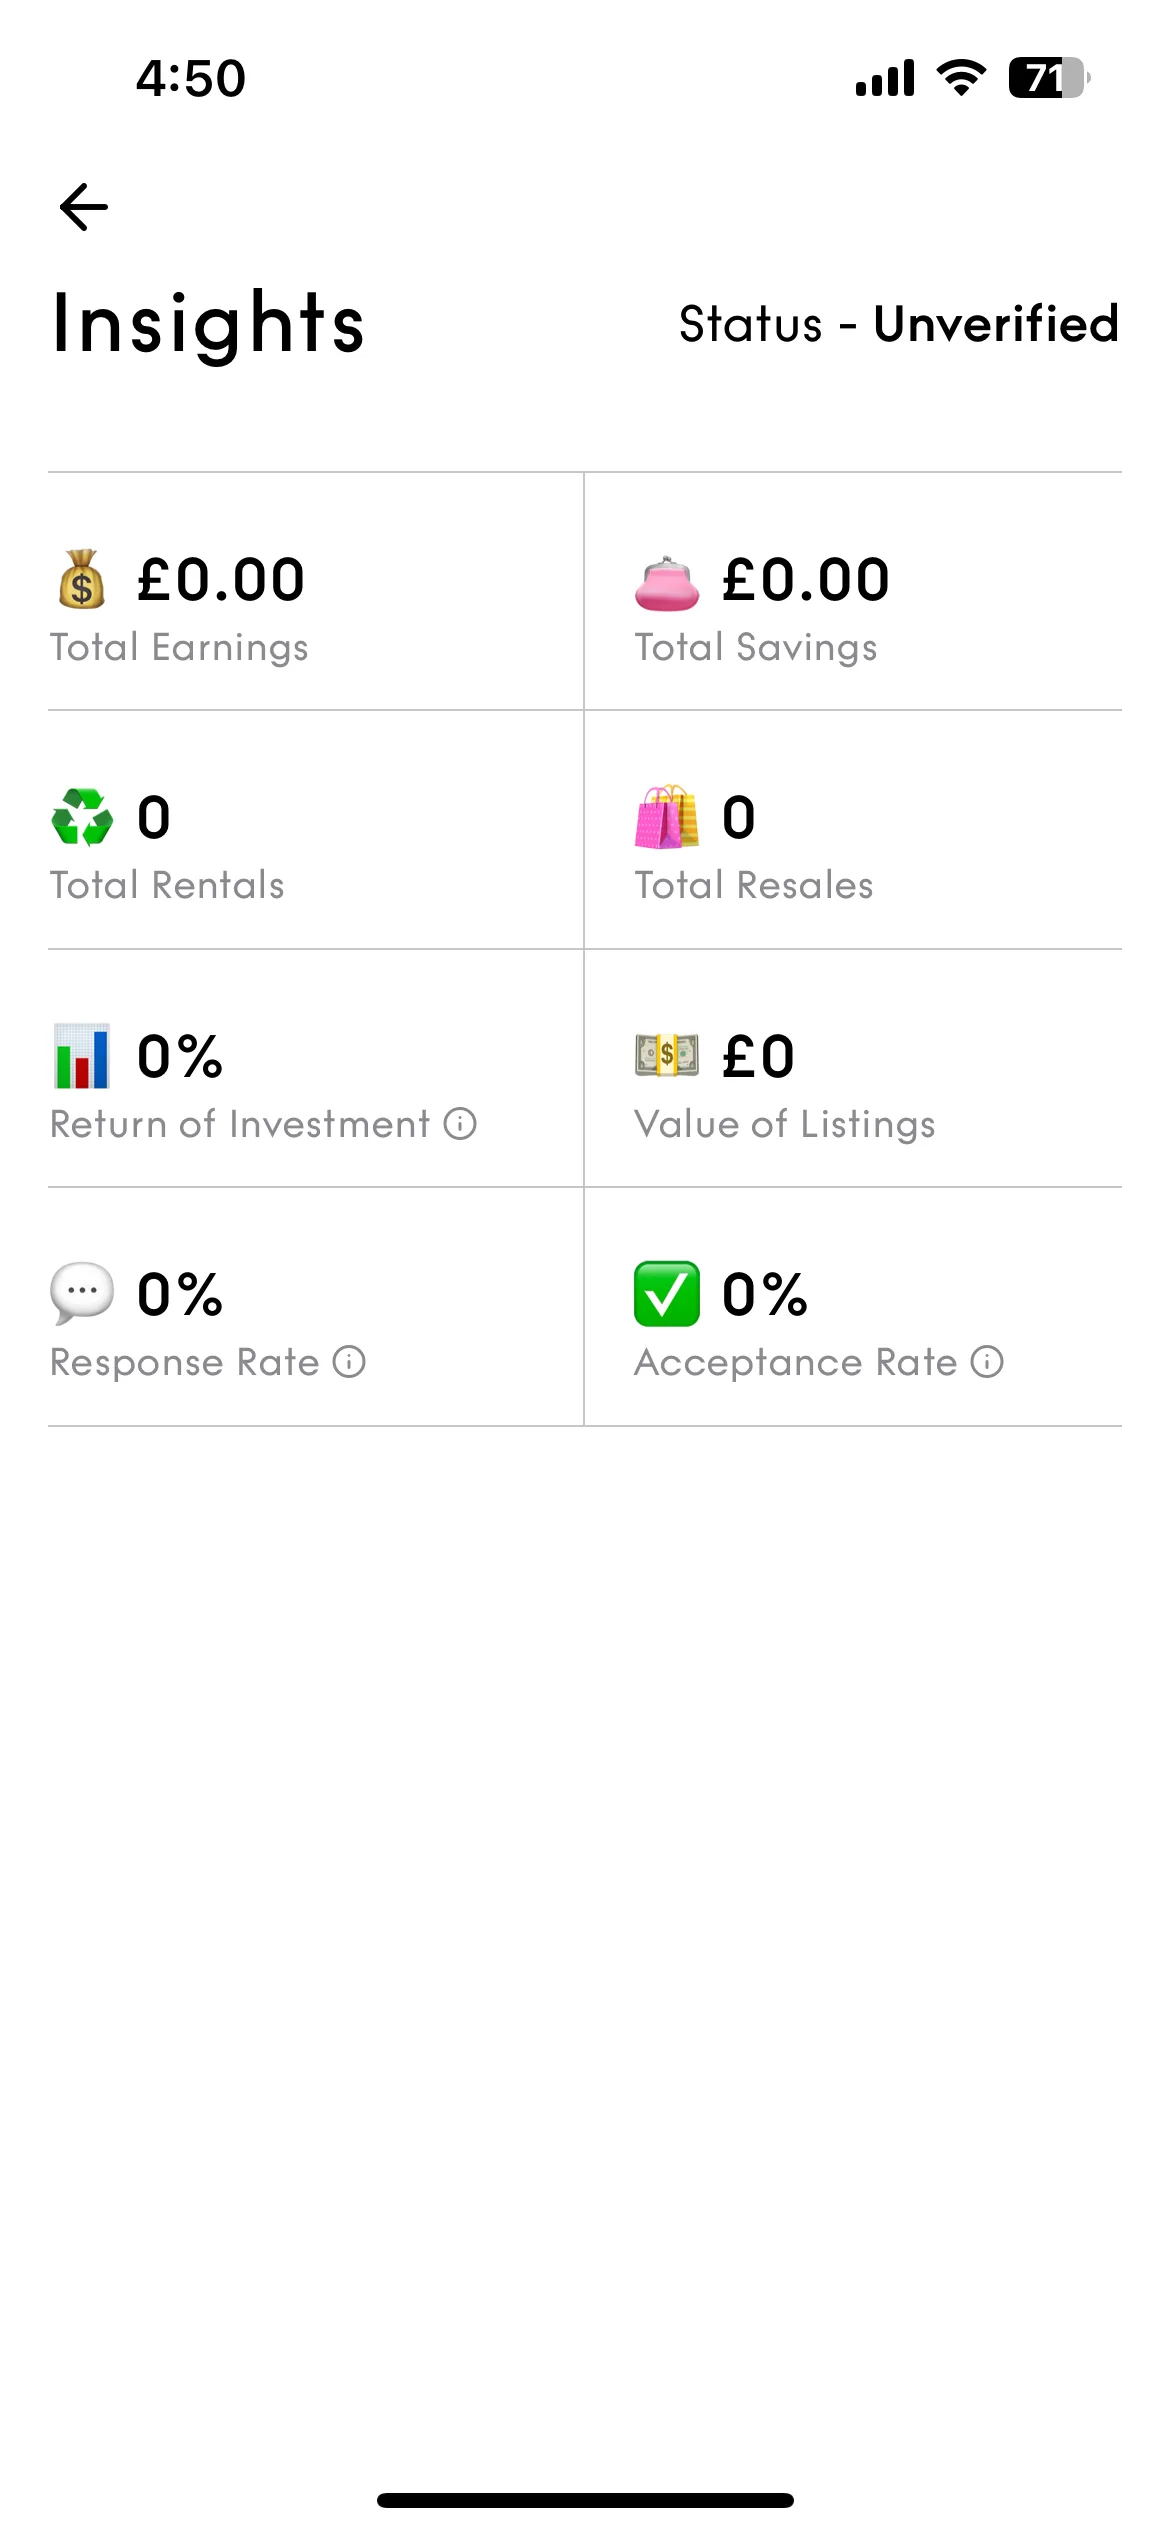Tap the green checkmark acceptance icon
This screenshot has height=2532, width=1170.
click(667, 1294)
